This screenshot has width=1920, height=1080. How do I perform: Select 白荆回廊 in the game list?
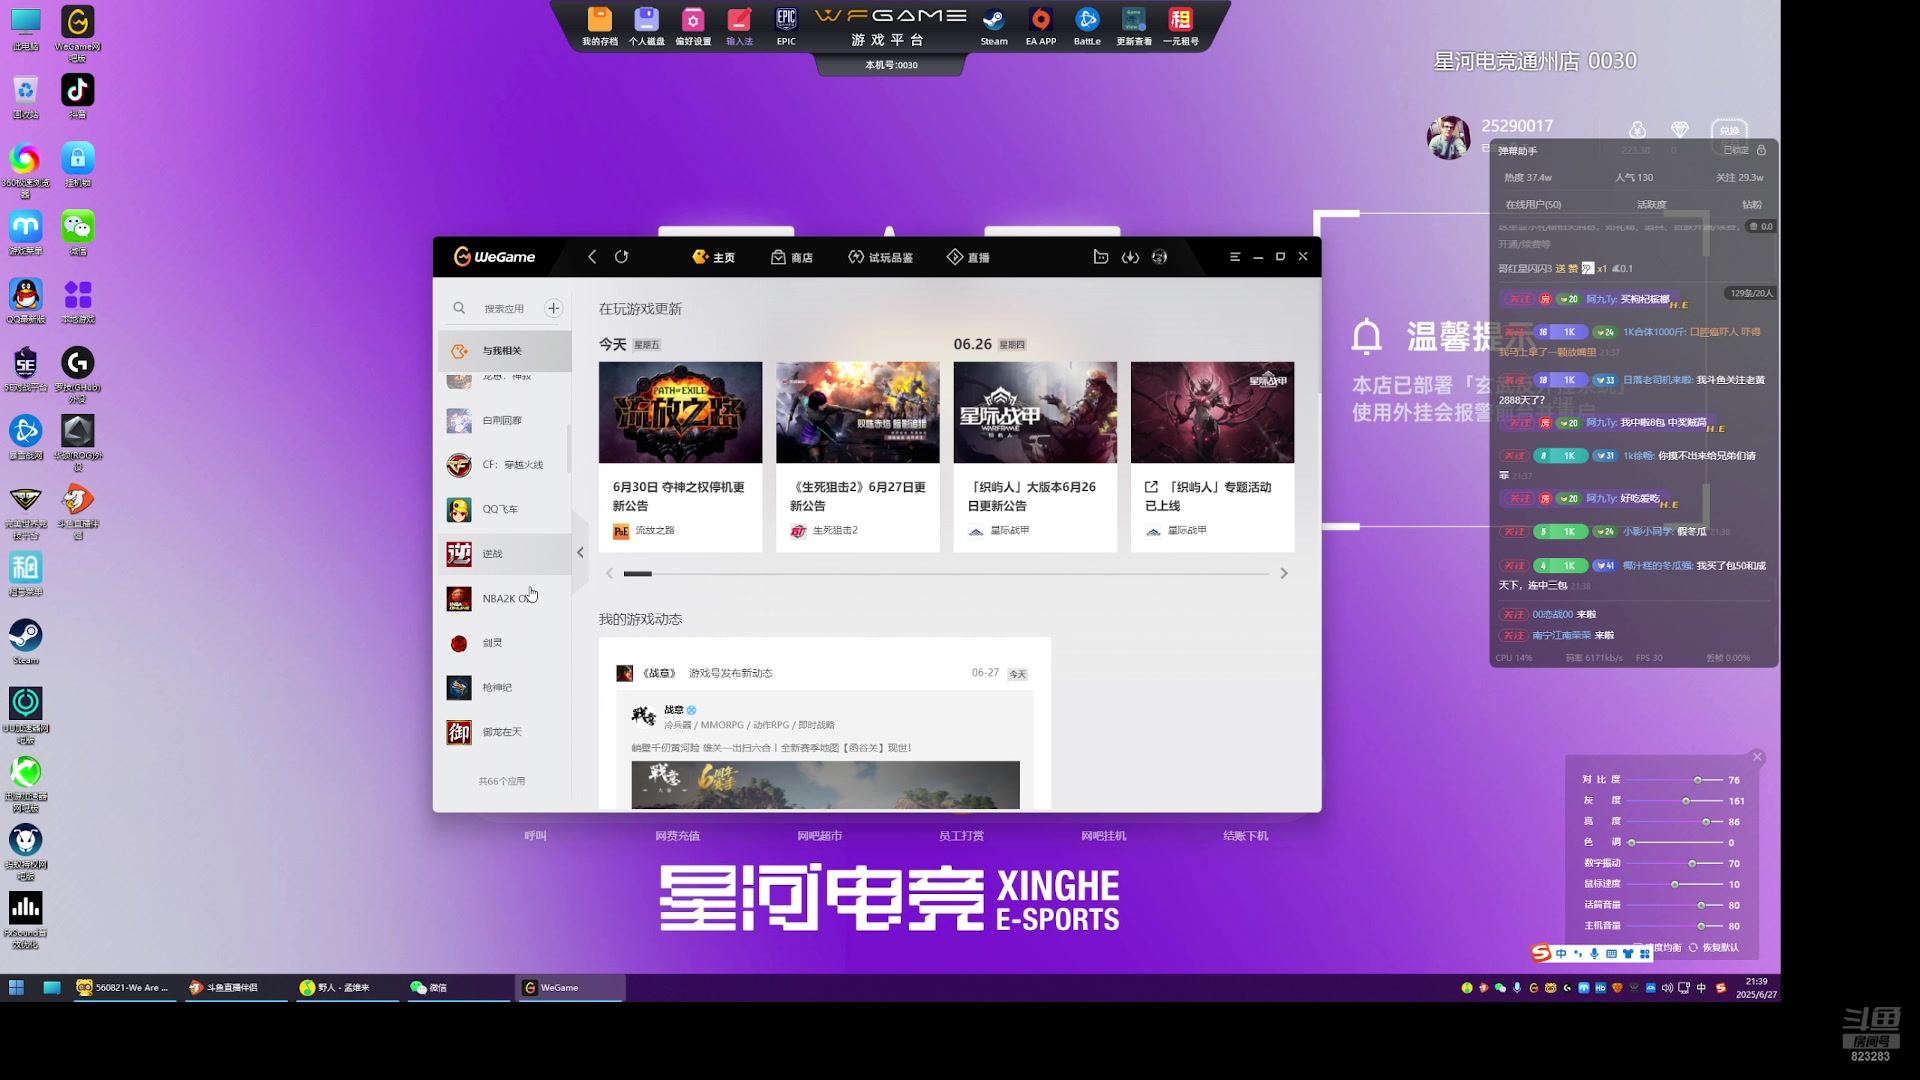pyautogui.click(x=505, y=421)
